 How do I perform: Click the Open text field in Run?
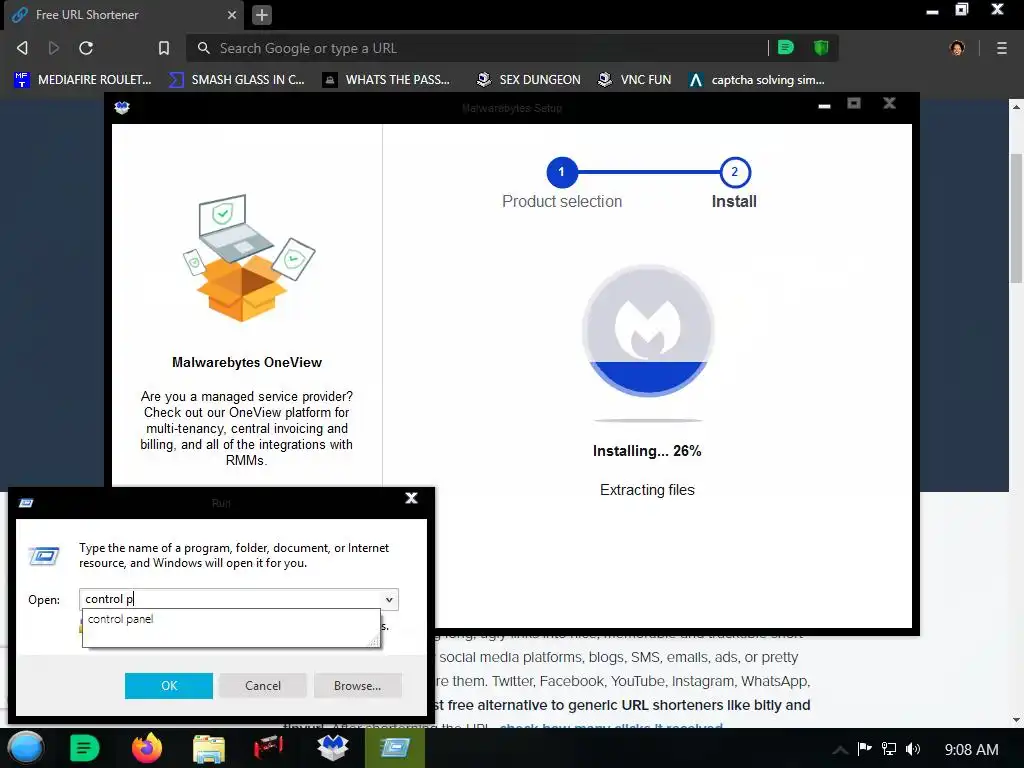[x=232, y=599]
